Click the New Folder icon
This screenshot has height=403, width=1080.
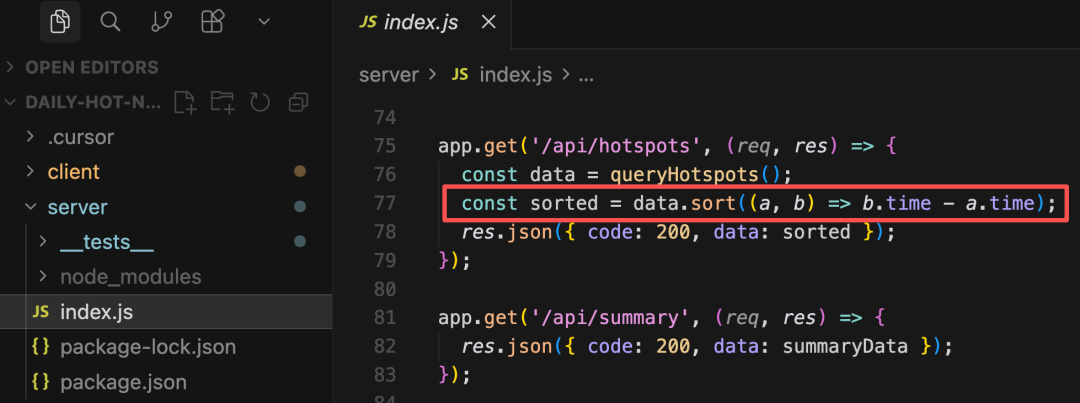pos(222,103)
